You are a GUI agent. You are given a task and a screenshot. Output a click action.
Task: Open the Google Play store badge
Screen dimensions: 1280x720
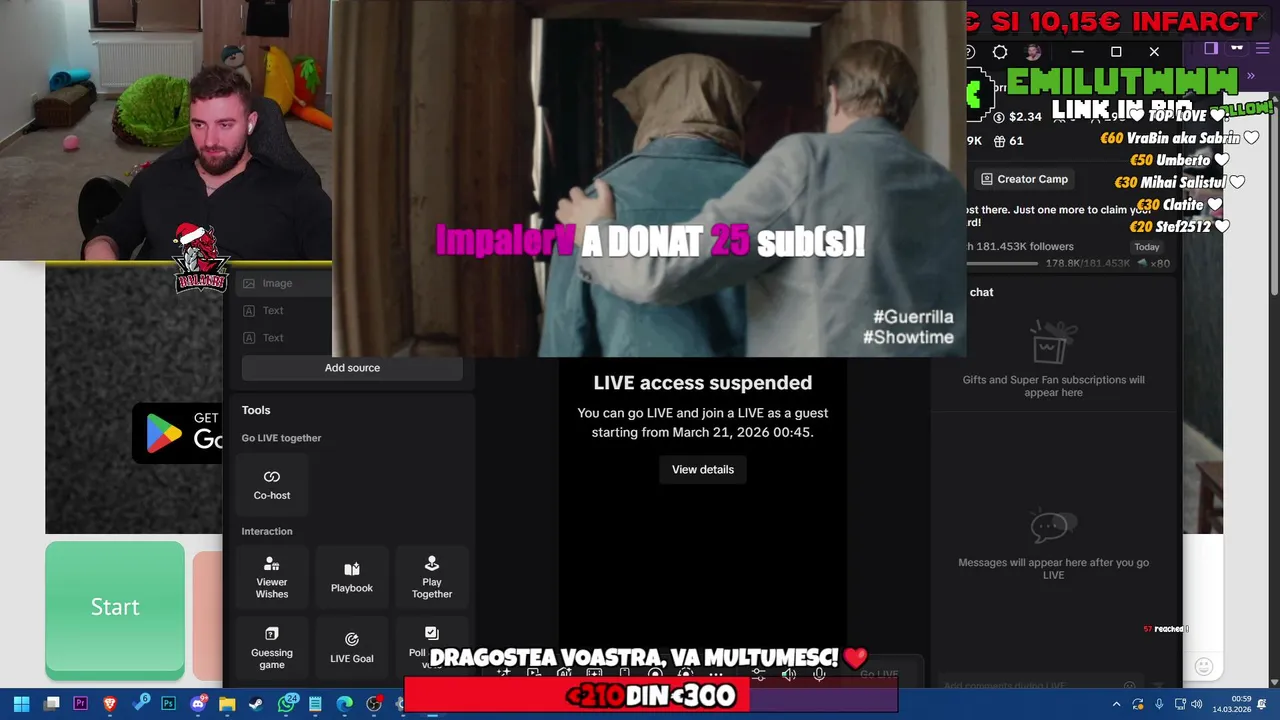click(x=178, y=432)
